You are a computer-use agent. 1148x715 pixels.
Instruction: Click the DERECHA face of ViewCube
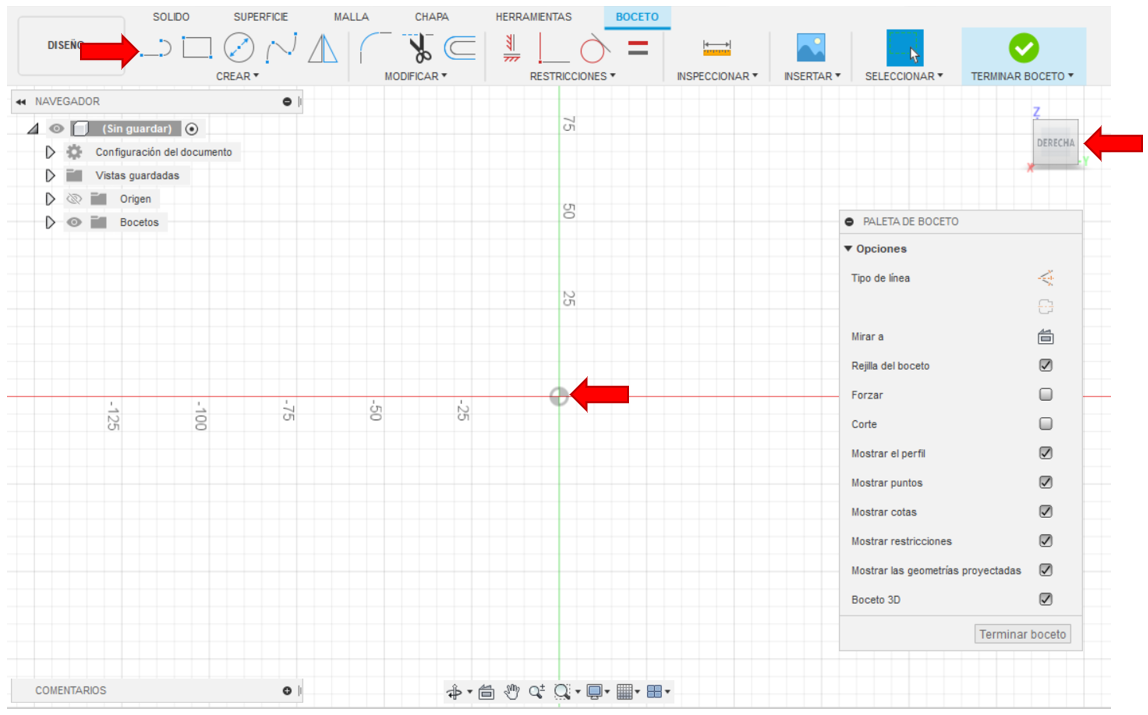coord(1055,143)
